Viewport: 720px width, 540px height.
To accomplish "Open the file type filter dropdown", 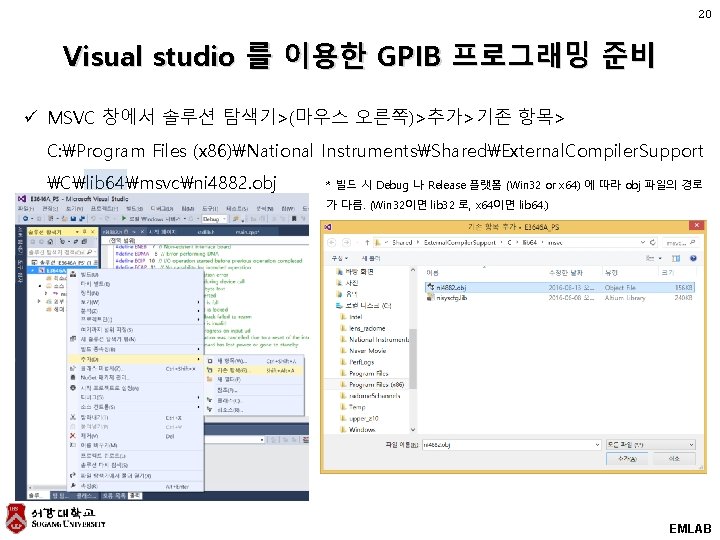I will click(651, 444).
